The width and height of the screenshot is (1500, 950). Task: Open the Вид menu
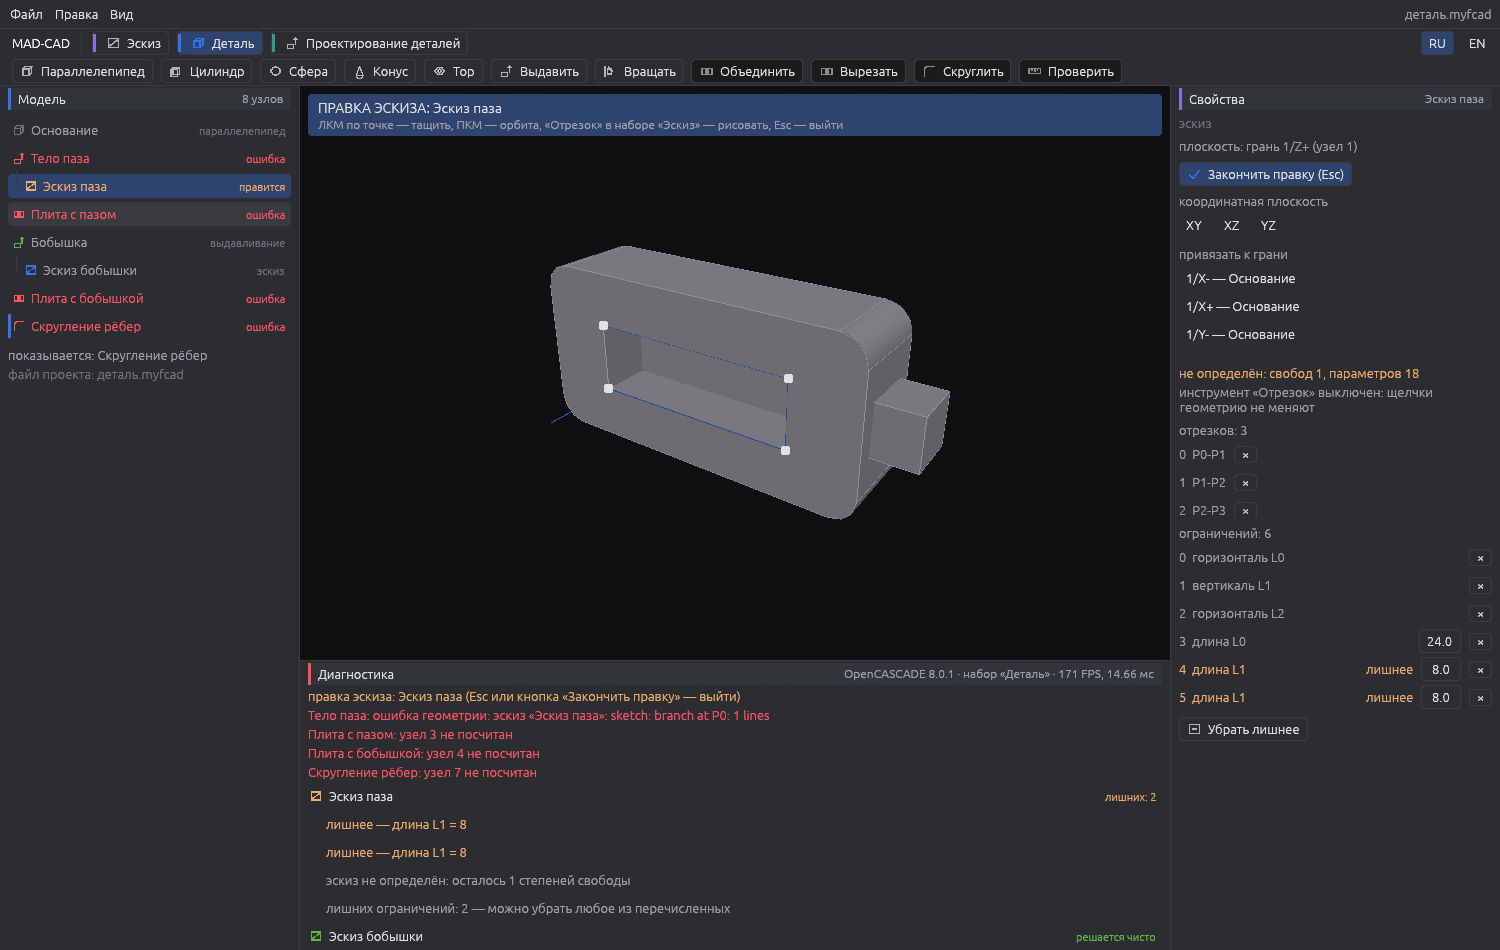pyautogui.click(x=121, y=14)
